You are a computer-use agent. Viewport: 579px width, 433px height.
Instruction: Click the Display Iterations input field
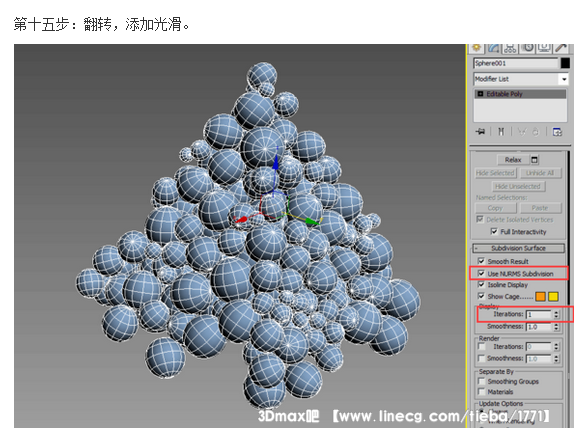coord(539,315)
